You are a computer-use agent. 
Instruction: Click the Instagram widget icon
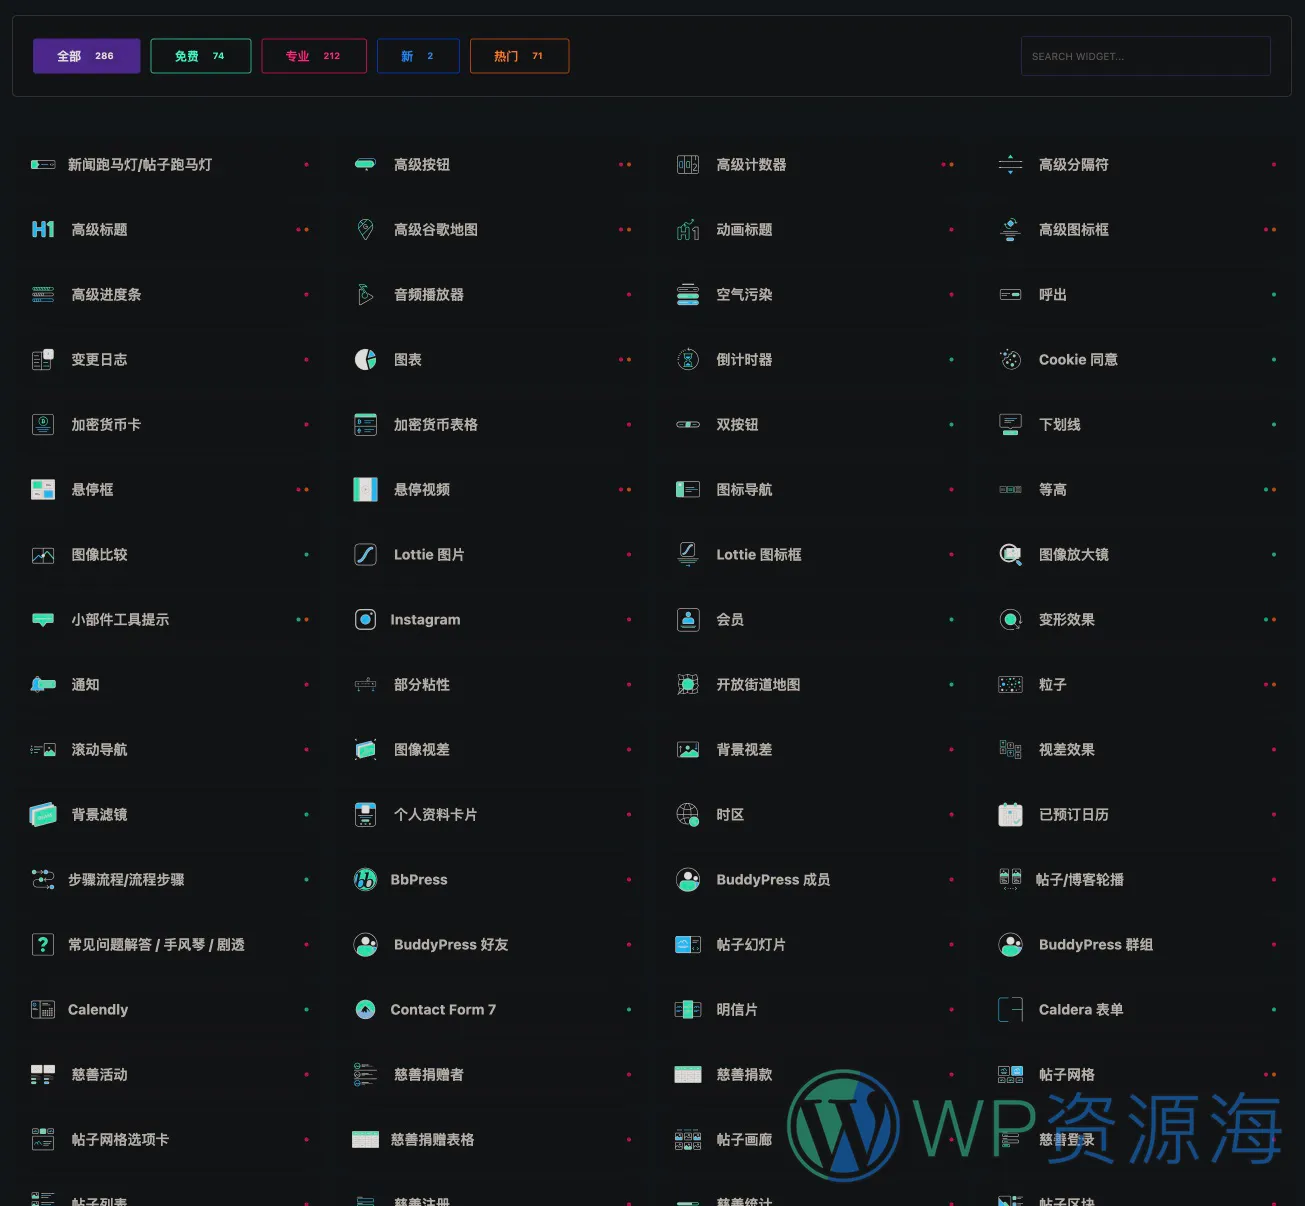(x=365, y=620)
